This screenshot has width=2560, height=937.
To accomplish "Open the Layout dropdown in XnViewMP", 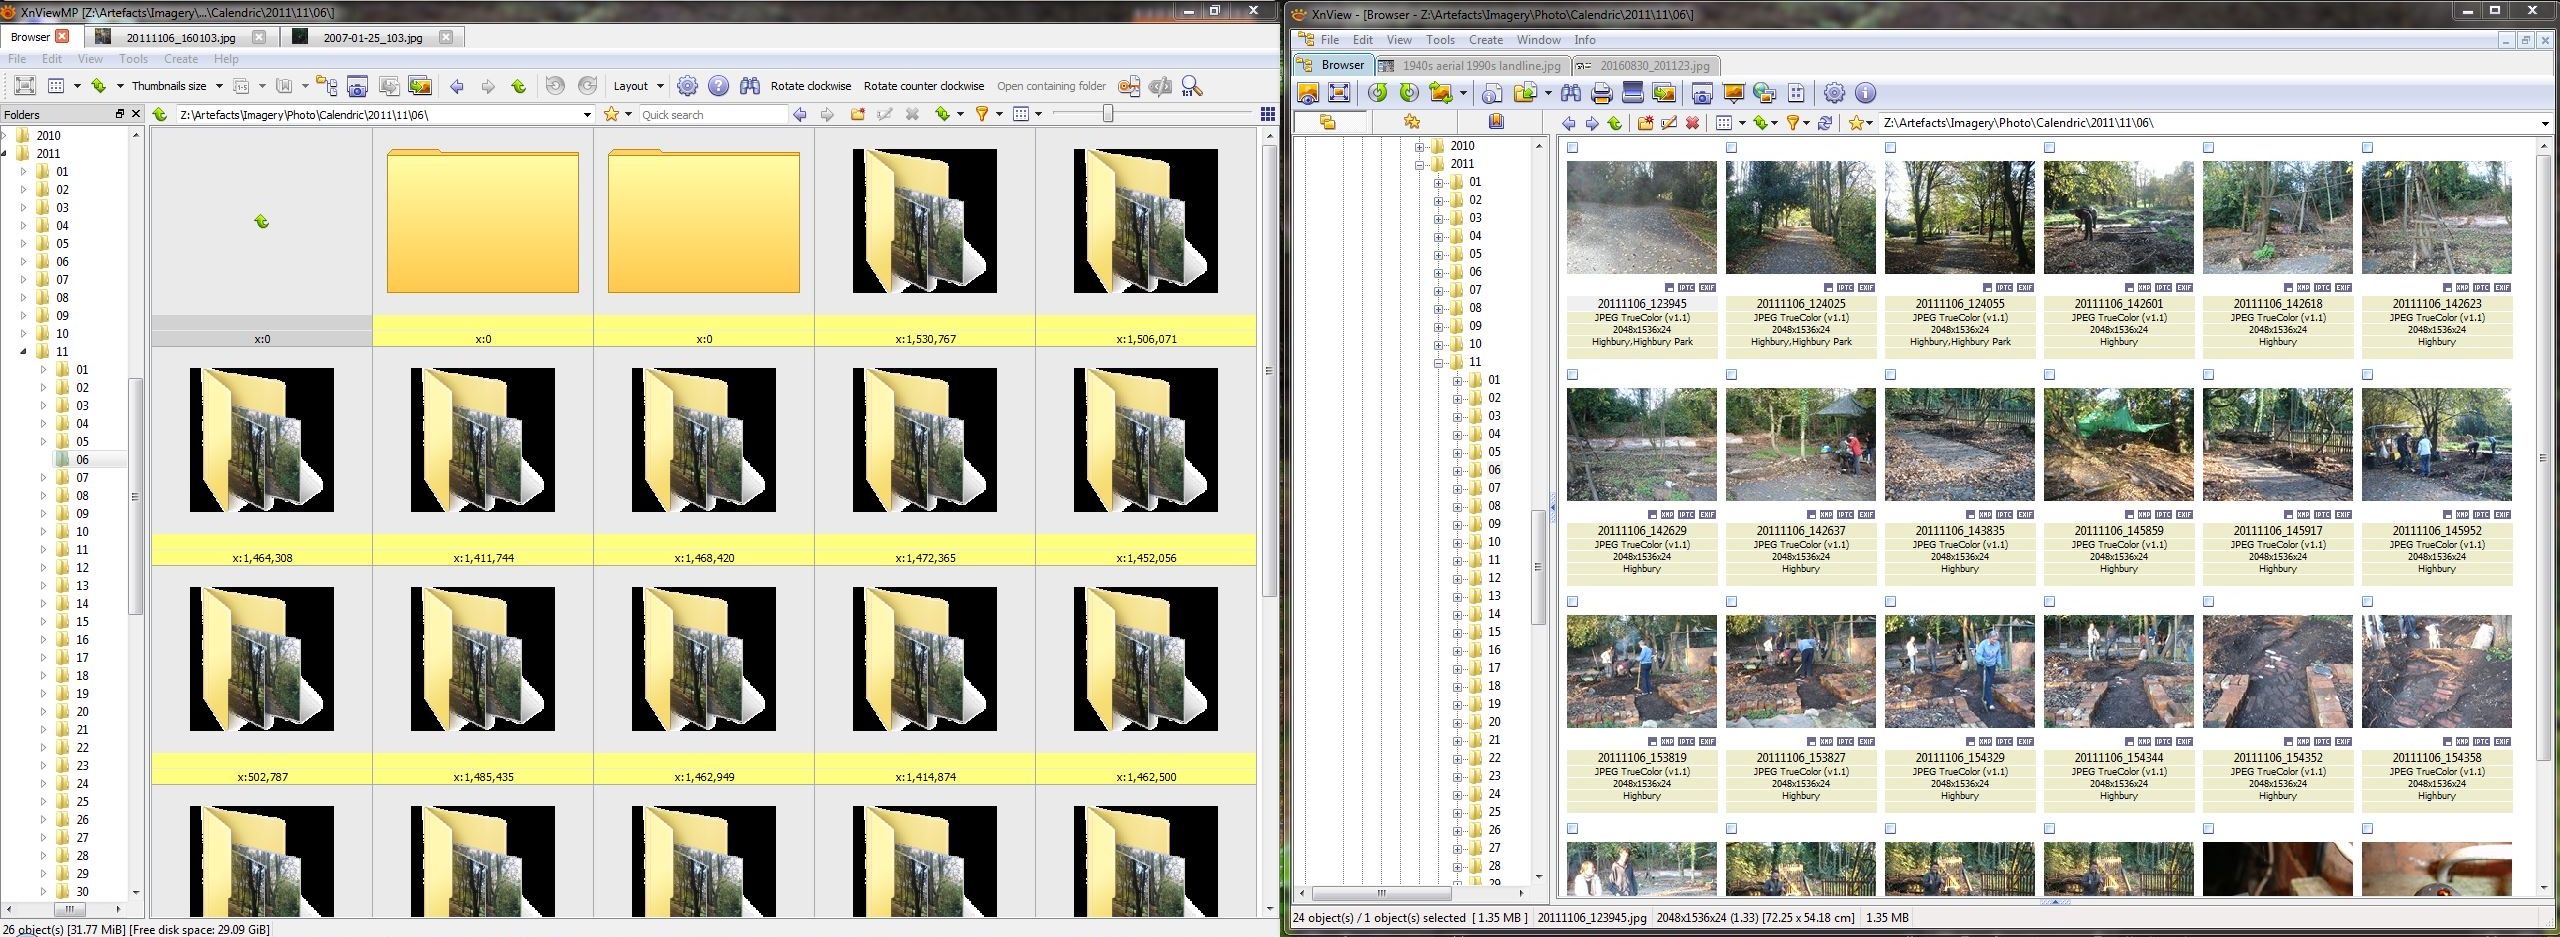I will point(638,86).
